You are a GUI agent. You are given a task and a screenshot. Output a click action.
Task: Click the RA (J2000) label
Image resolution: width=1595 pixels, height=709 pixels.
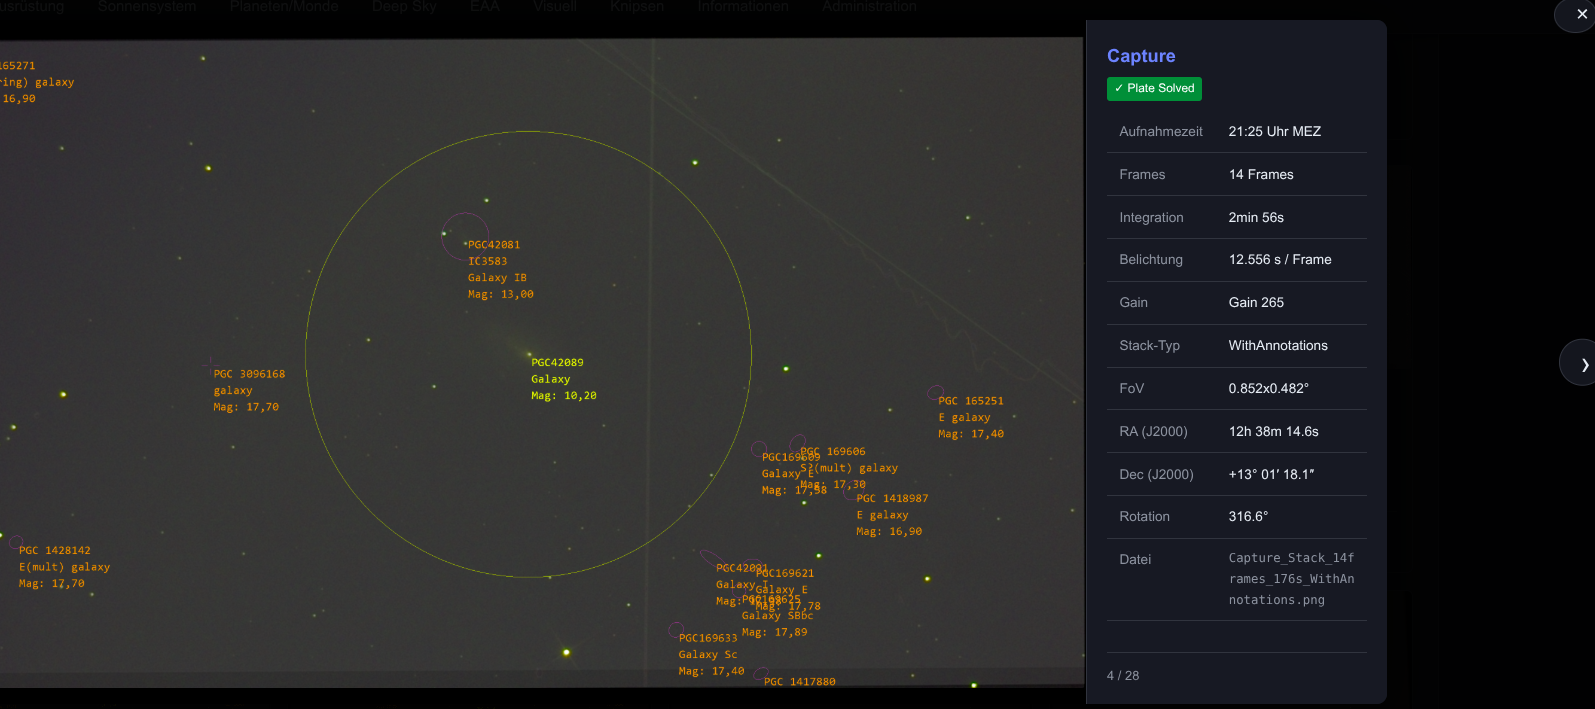tap(1153, 431)
